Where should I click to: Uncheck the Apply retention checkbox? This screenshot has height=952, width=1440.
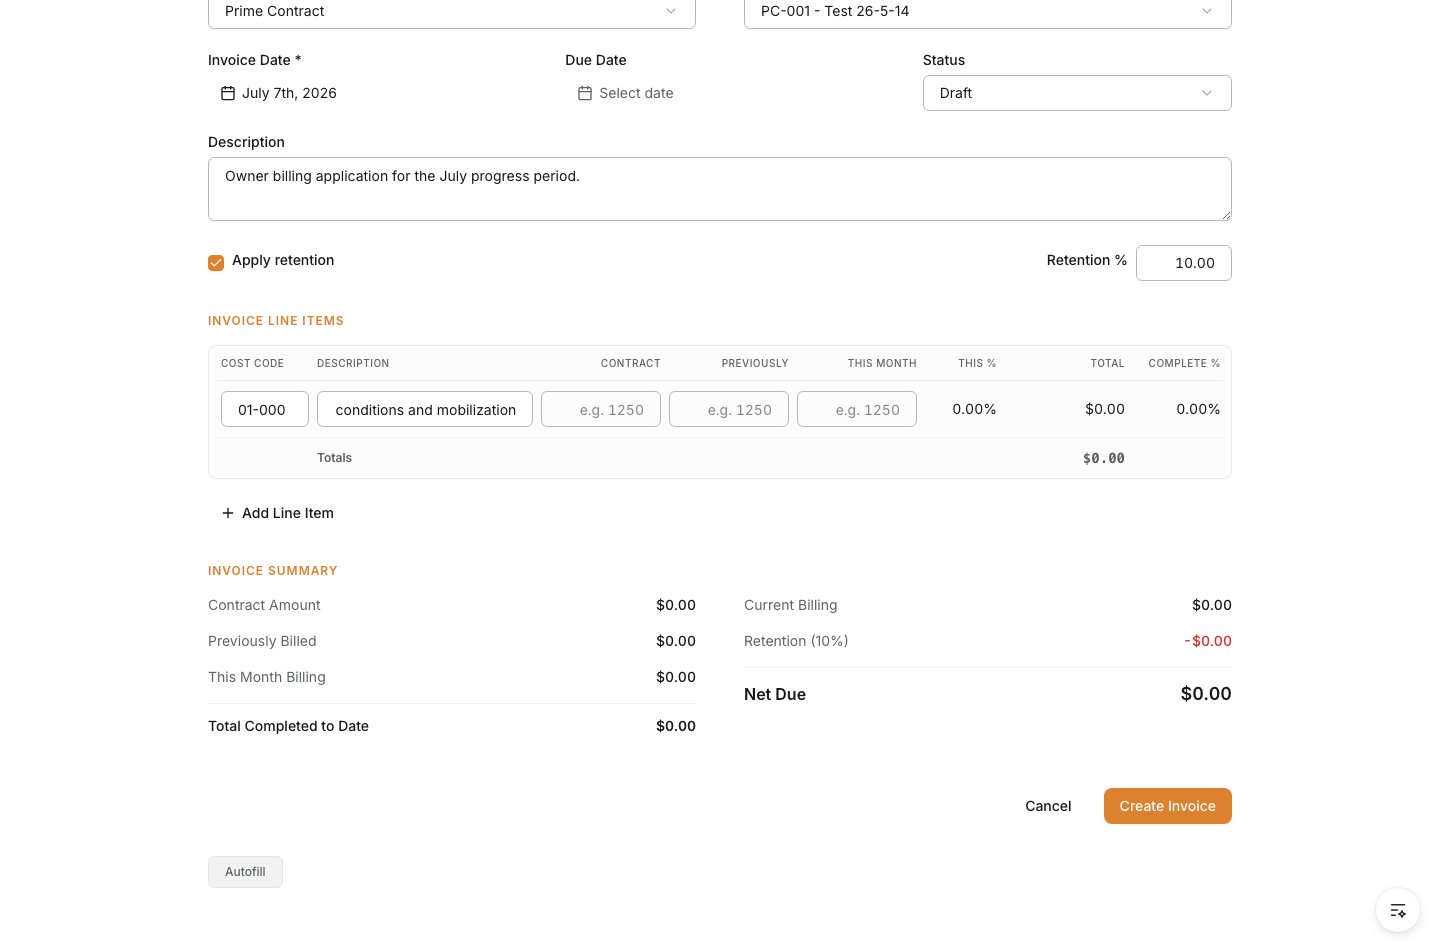[x=216, y=263]
